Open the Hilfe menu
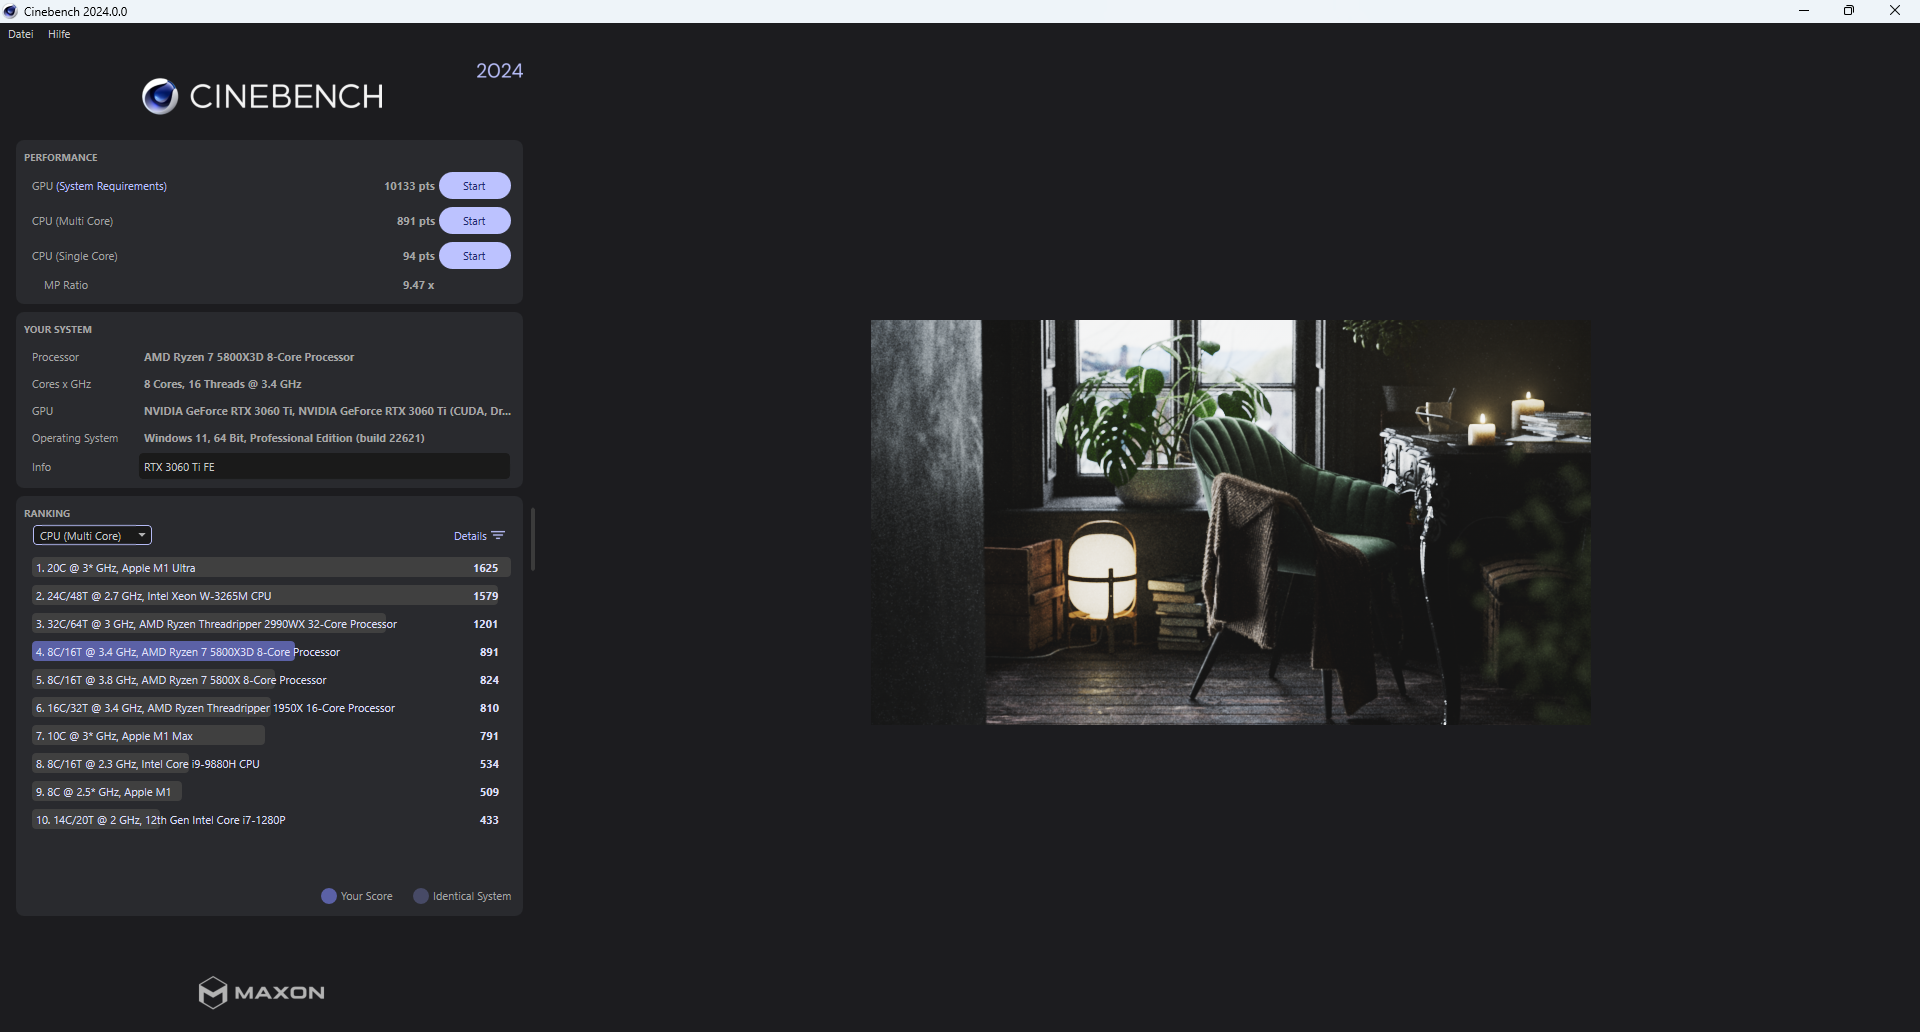Image resolution: width=1920 pixels, height=1032 pixels. pyautogui.click(x=59, y=34)
